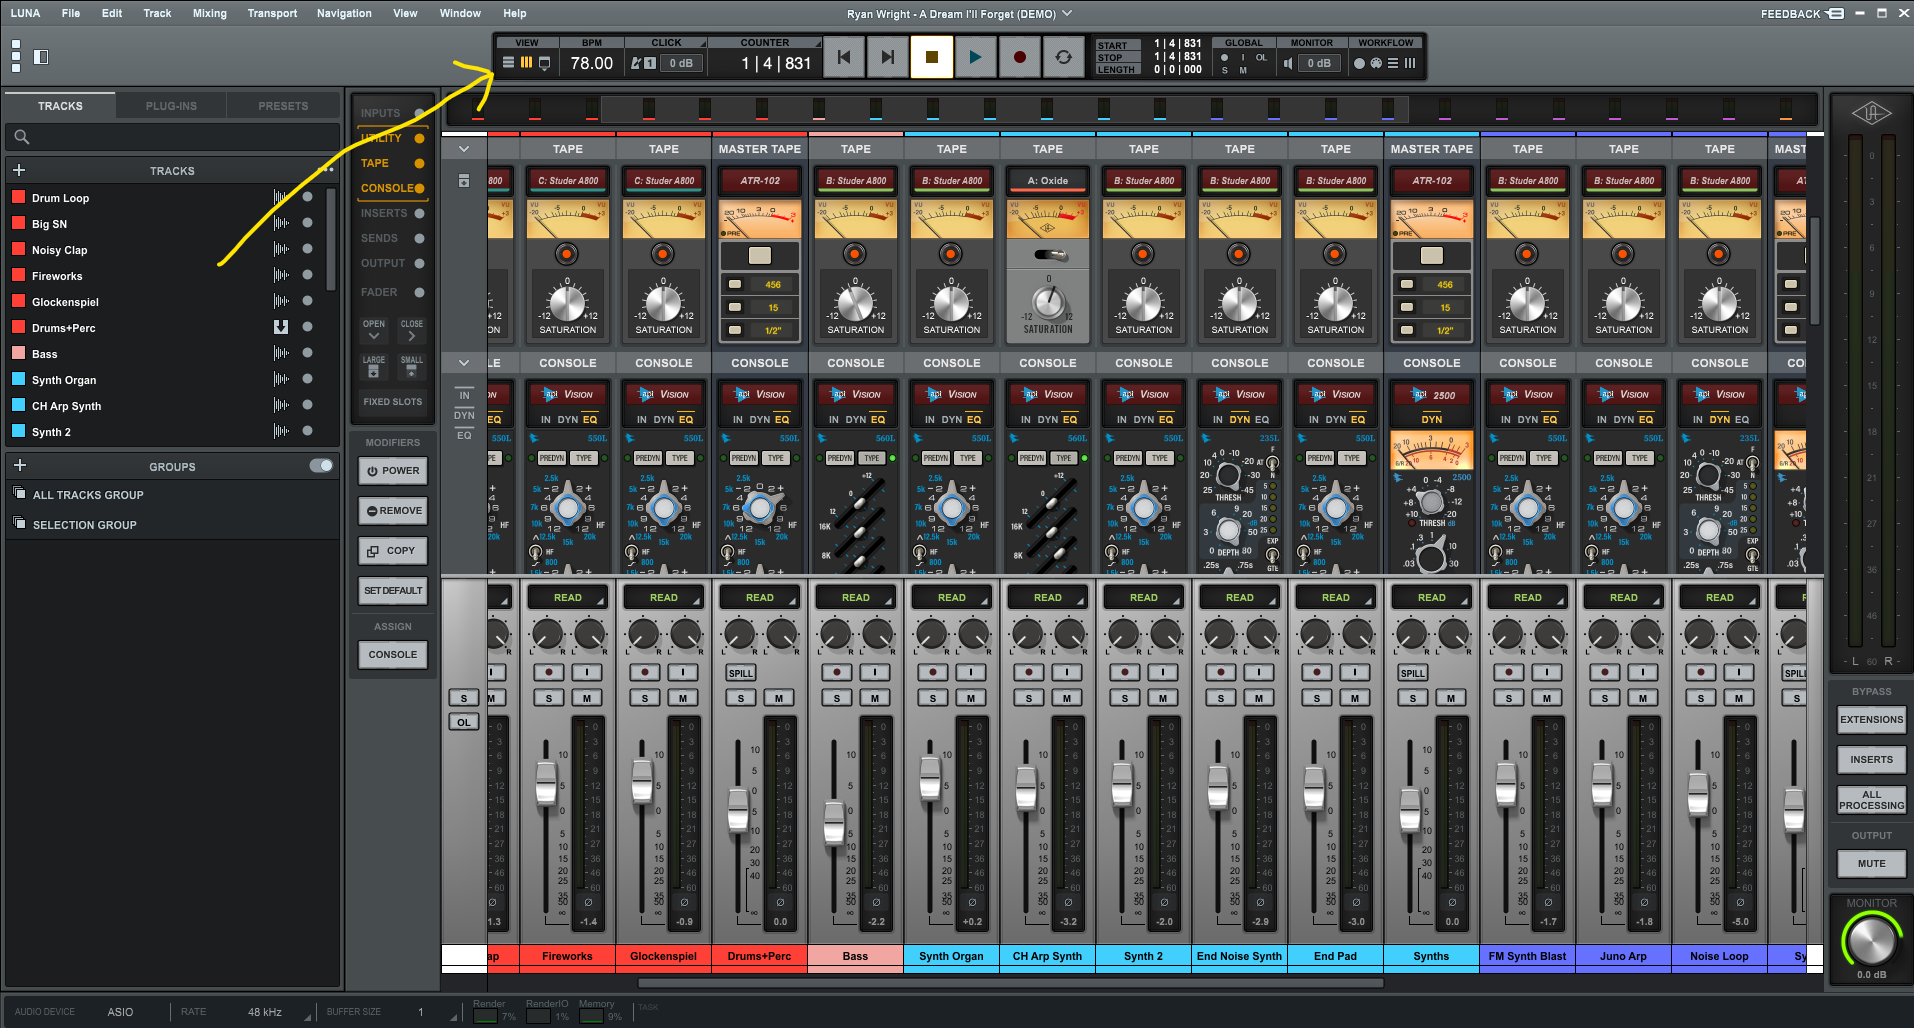Select the mixer view icon in VIEW section
The image size is (1914, 1028).
point(526,62)
